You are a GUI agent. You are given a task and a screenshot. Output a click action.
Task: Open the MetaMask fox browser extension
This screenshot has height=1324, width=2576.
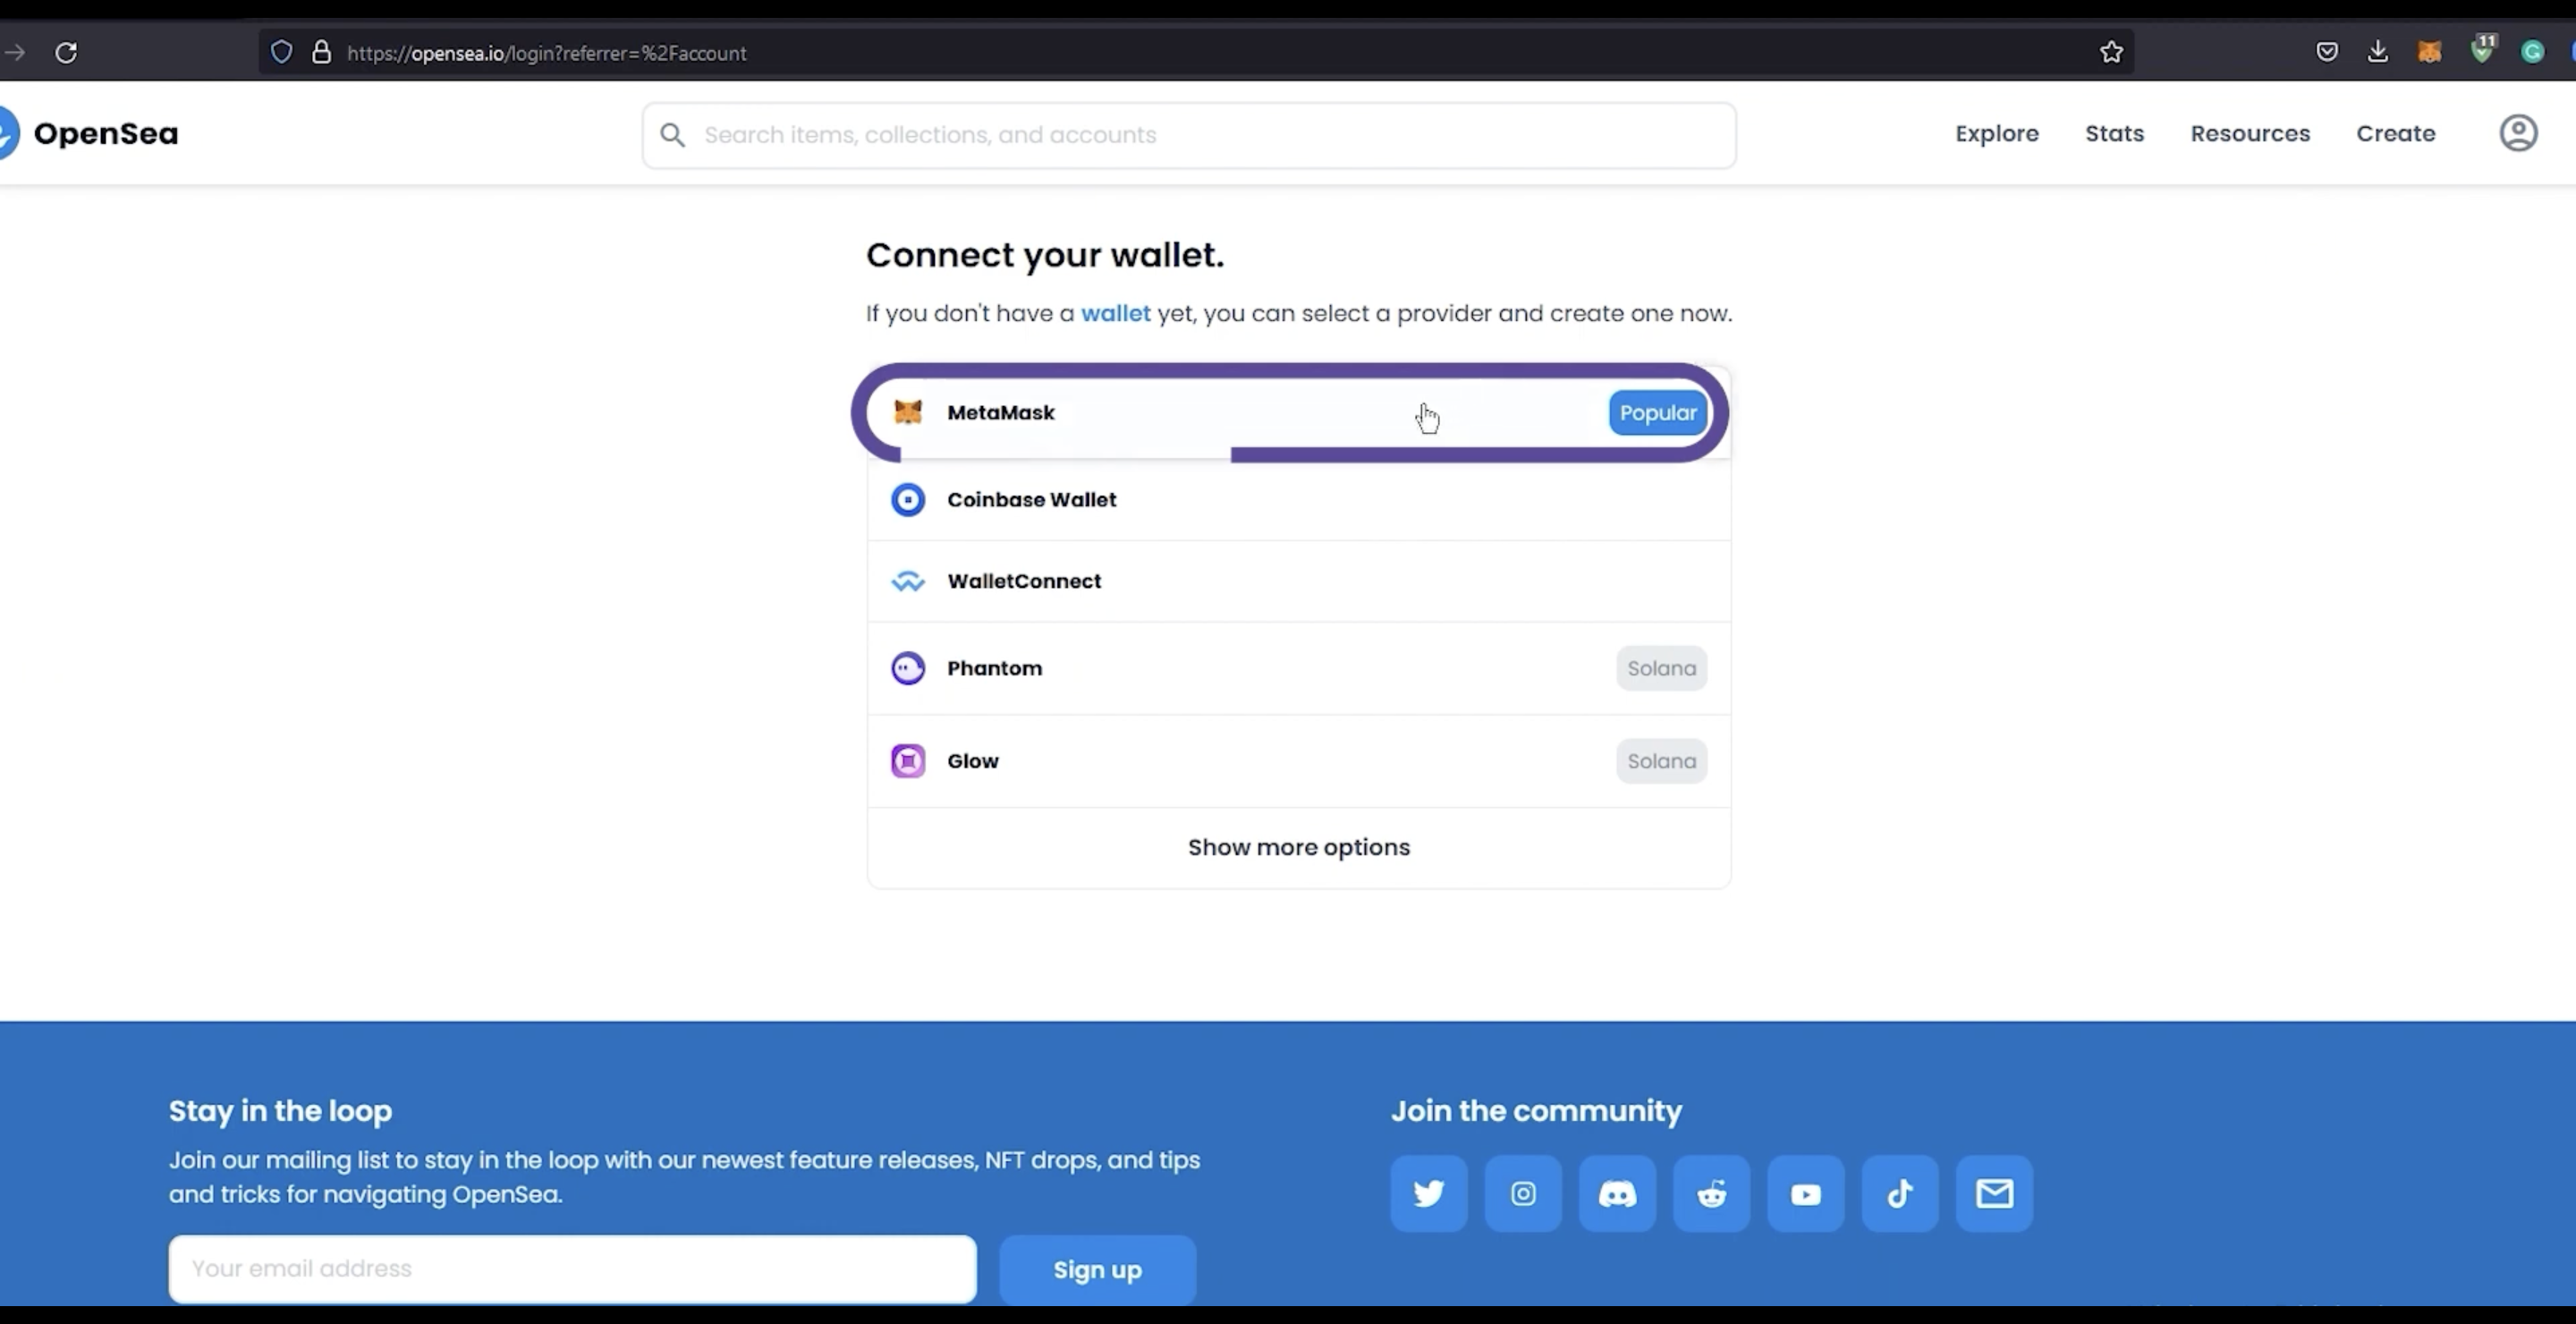2430,52
